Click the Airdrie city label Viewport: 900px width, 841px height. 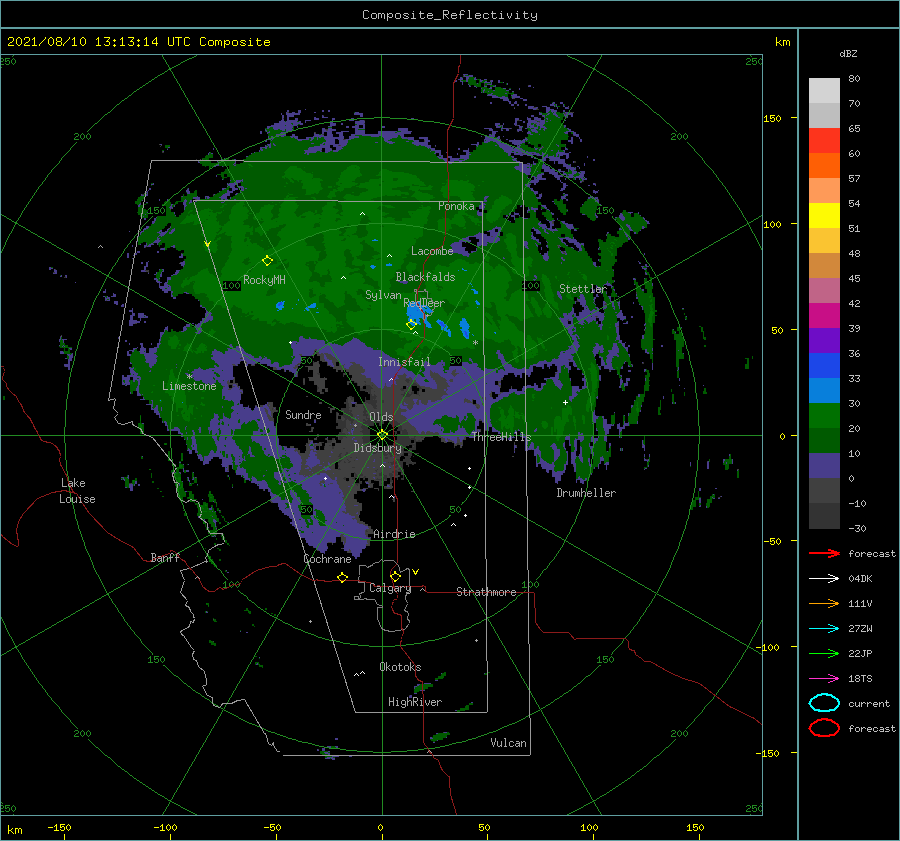(x=394, y=534)
